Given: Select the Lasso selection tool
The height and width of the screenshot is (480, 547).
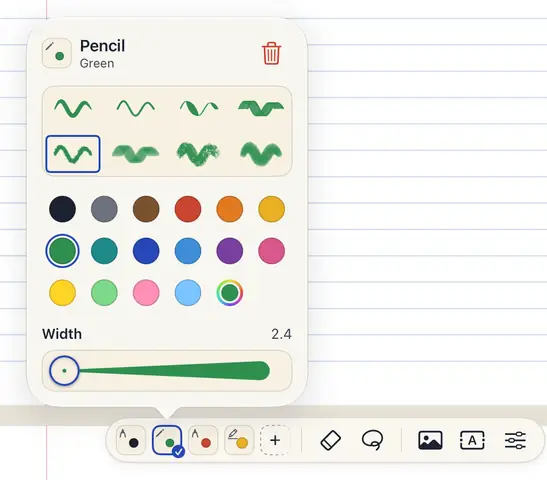Looking at the screenshot, I should 373,440.
